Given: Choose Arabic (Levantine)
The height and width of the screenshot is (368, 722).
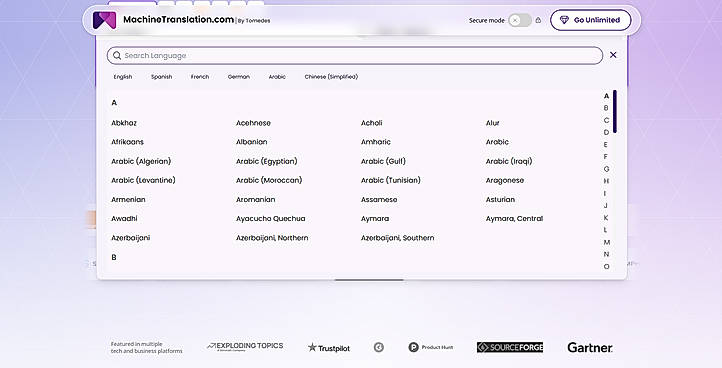Looking at the screenshot, I should (143, 180).
